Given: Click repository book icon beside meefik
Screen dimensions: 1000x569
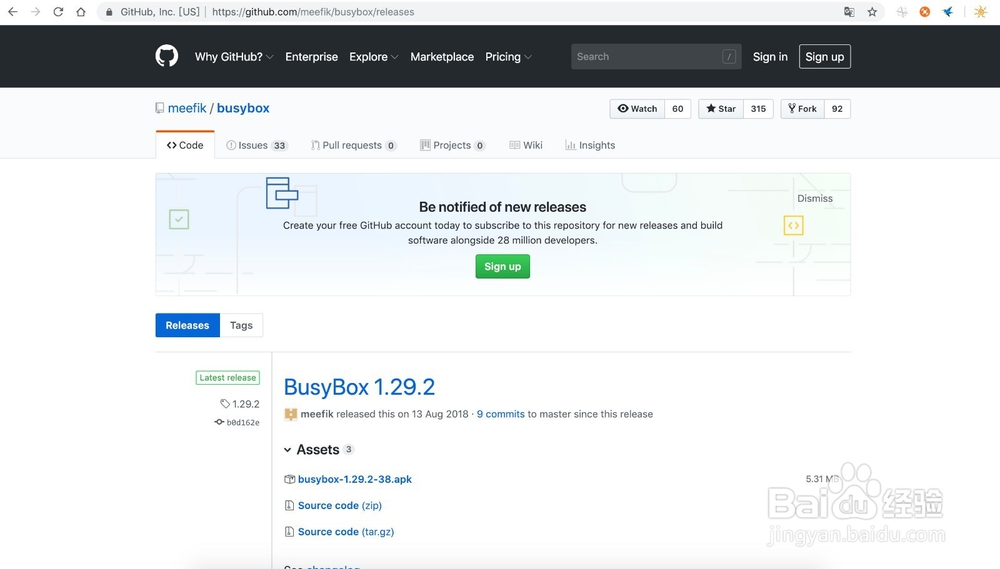Looking at the screenshot, I should pos(159,108).
